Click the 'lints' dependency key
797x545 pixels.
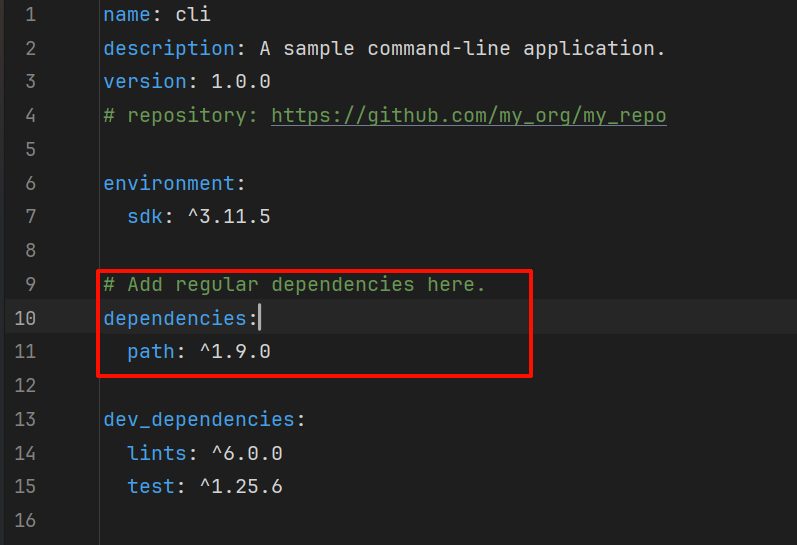157,453
